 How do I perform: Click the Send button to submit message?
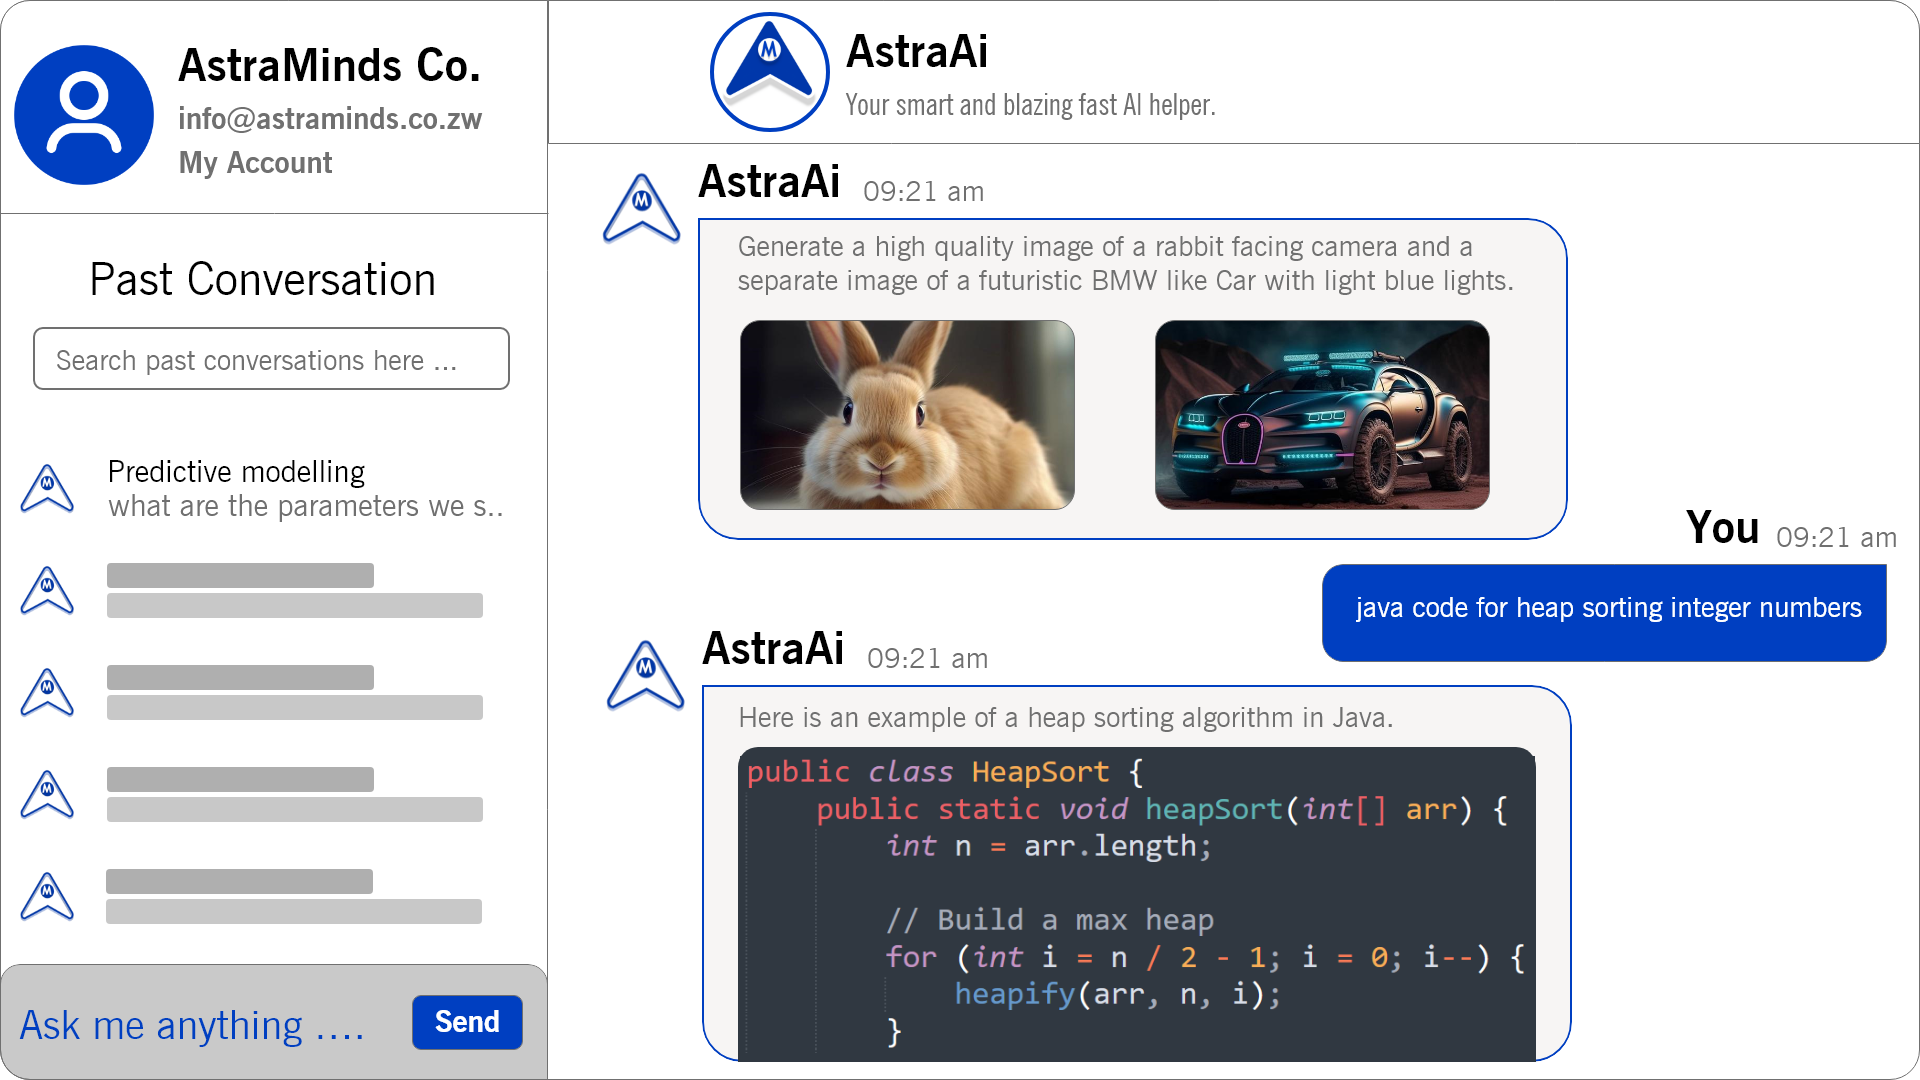pyautogui.click(x=465, y=1022)
